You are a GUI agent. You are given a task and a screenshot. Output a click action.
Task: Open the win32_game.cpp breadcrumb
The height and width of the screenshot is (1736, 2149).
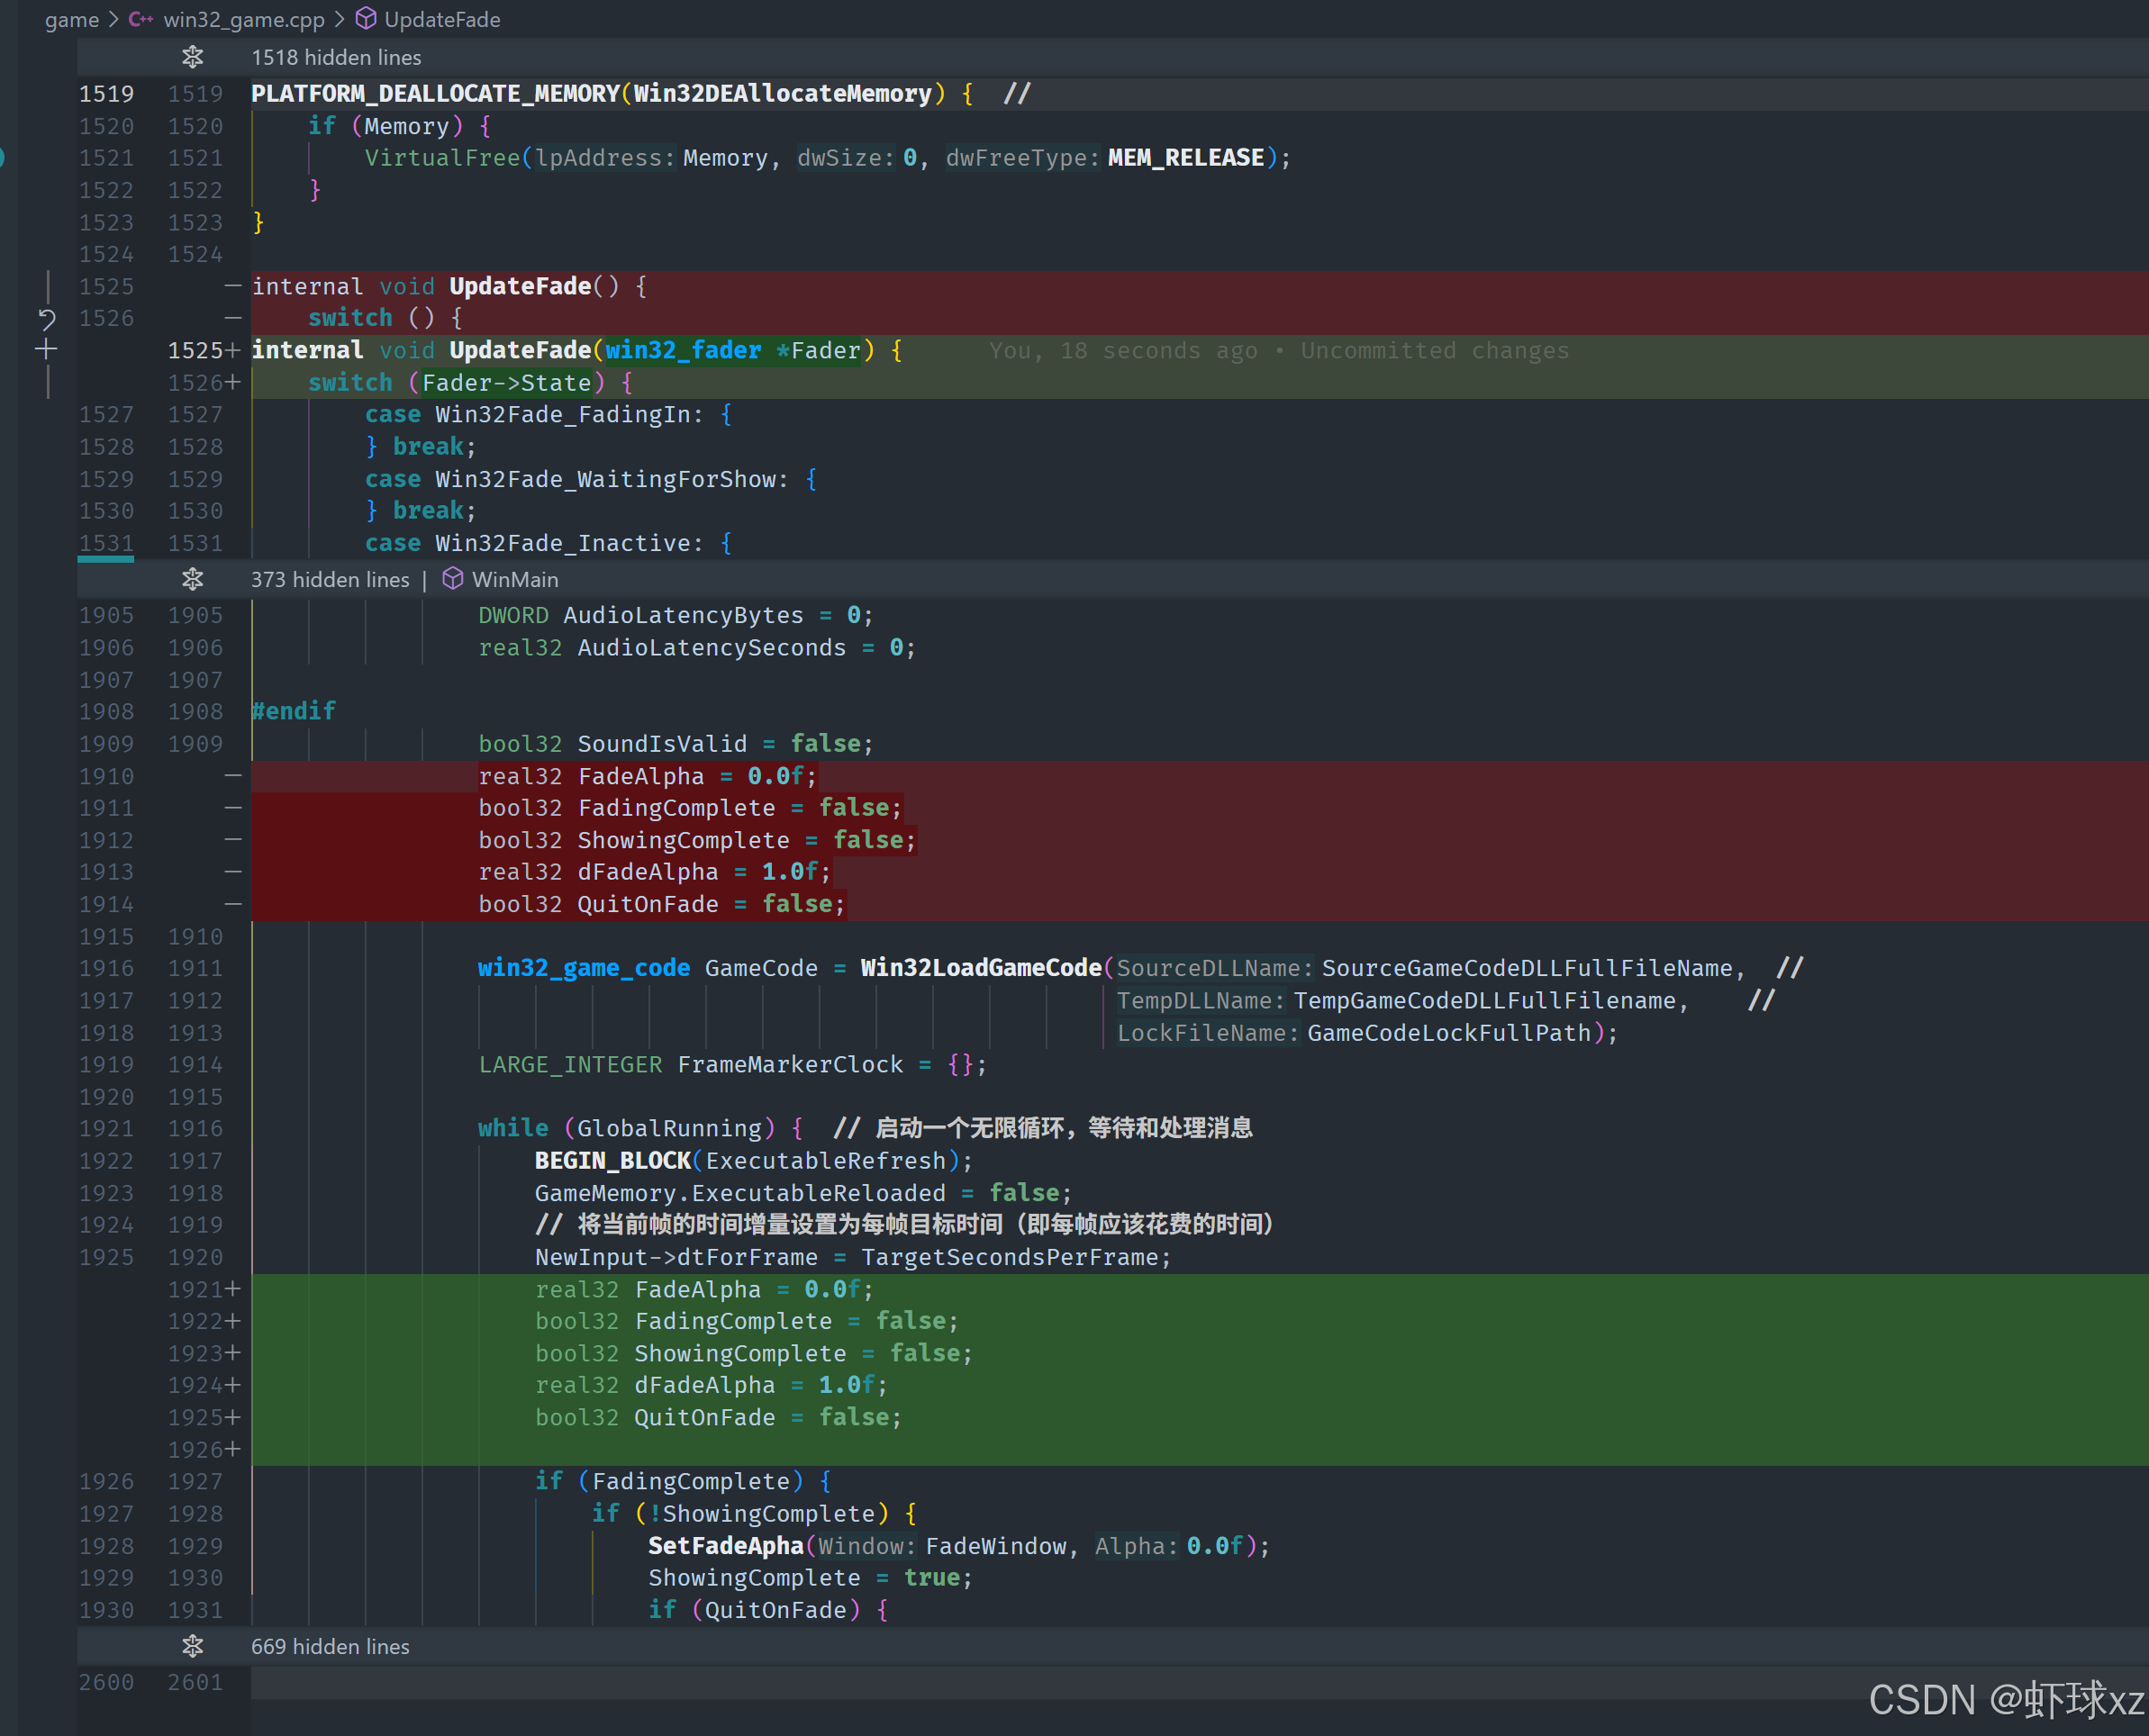pos(244,20)
